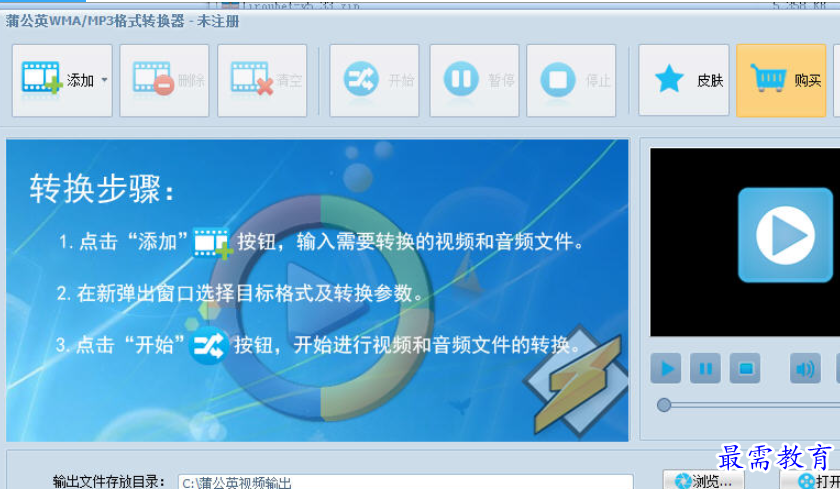The height and width of the screenshot is (489, 840).
Task: Click the 输出文件存放目录 path input field
Action: tap(406, 482)
